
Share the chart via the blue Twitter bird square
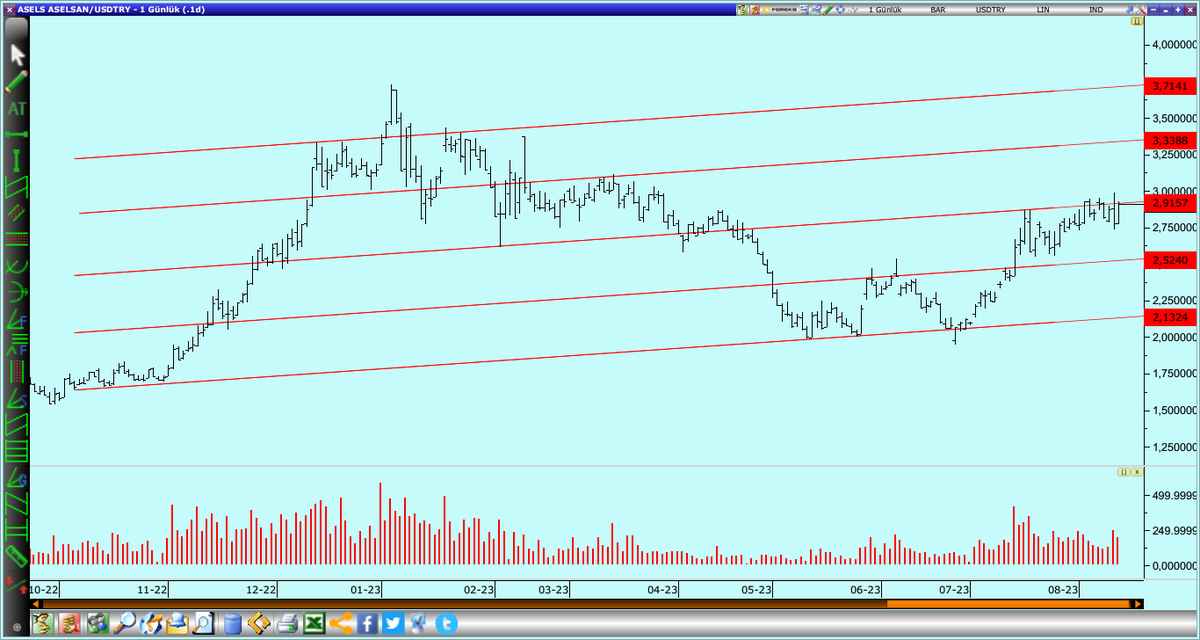point(393,624)
